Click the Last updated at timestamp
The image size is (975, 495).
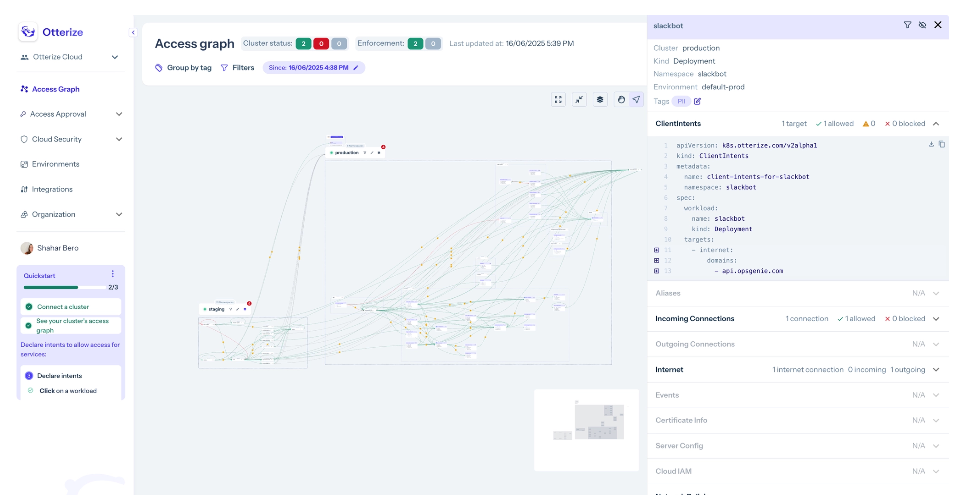[x=540, y=44]
